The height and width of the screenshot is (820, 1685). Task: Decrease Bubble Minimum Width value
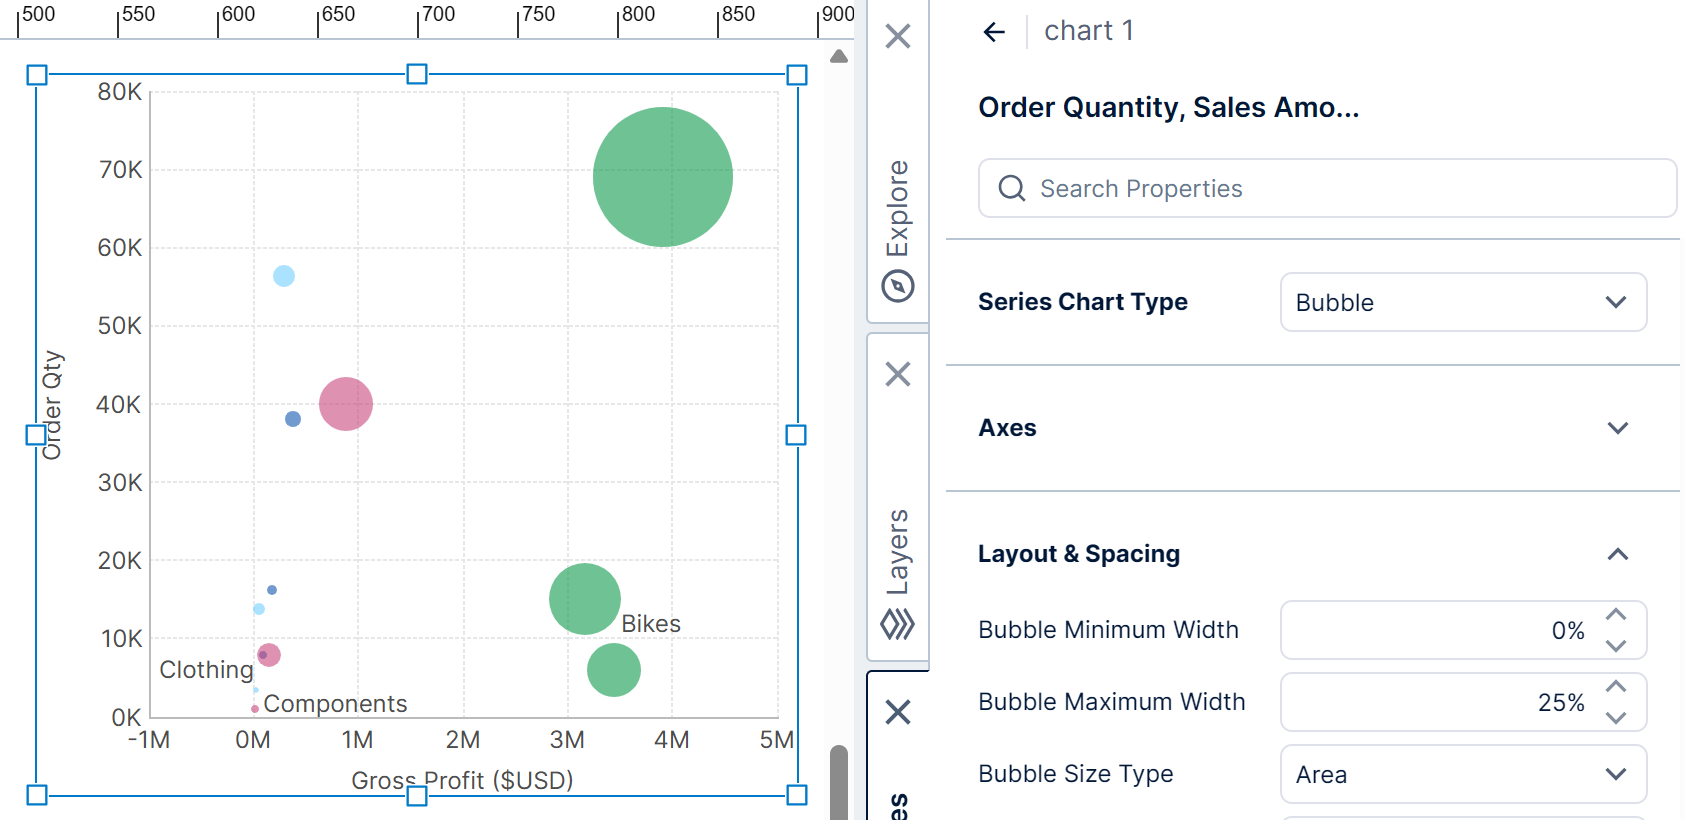[x=1616, y=646]
